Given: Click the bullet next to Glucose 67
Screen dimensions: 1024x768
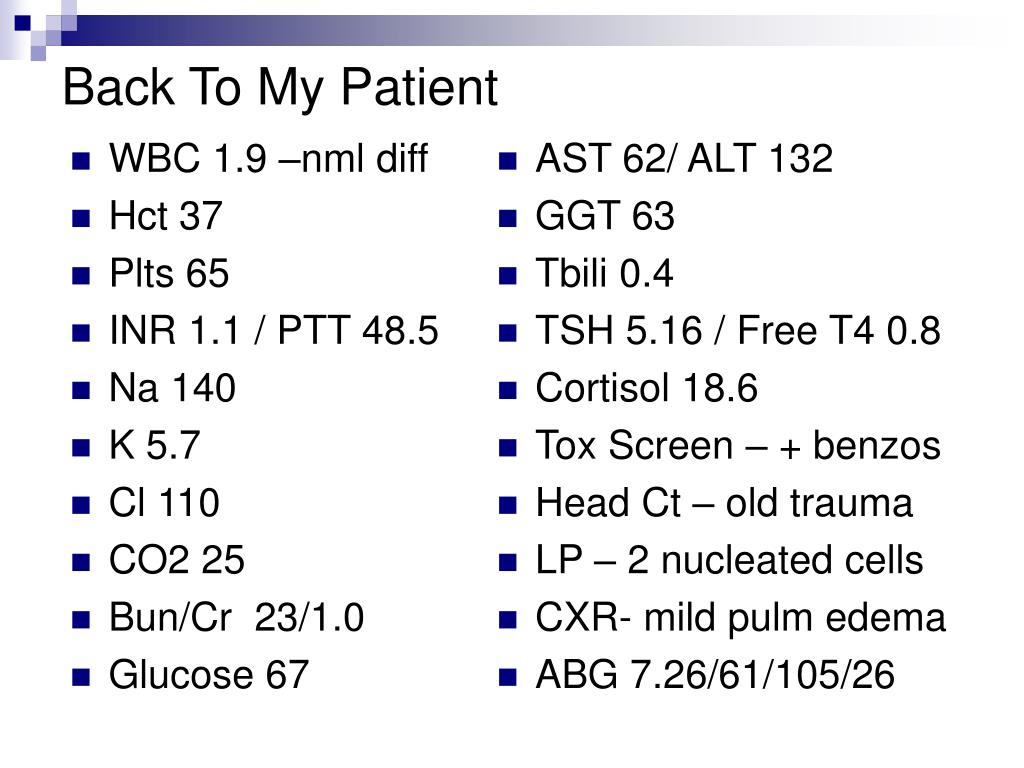Looking at the screenshot, I should (81, 677).
